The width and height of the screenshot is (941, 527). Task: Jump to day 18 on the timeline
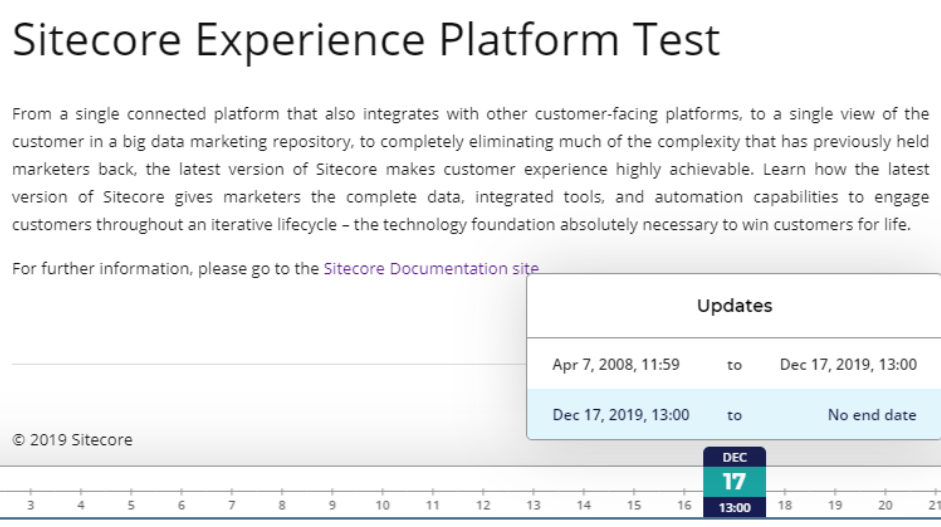pos(785,505)
